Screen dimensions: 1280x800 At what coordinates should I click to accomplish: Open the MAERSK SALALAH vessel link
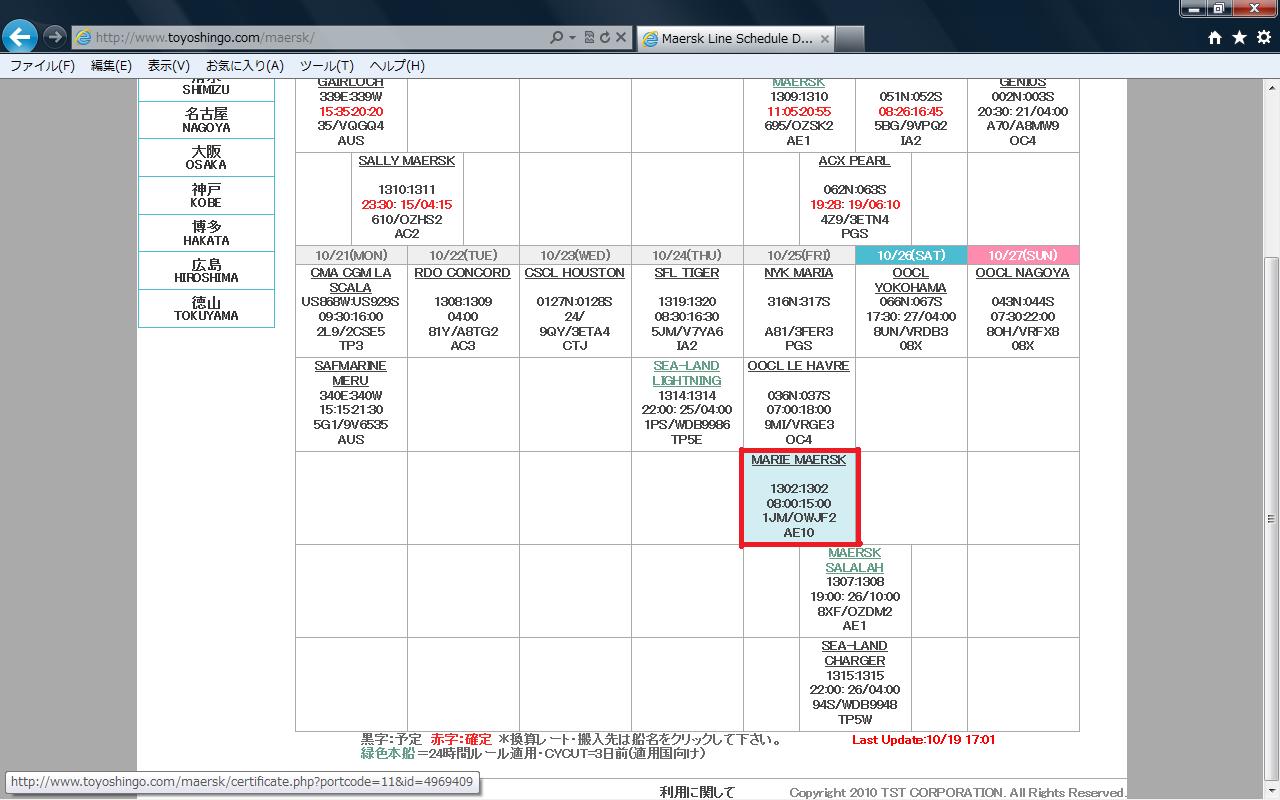click(x=855, y=560)
